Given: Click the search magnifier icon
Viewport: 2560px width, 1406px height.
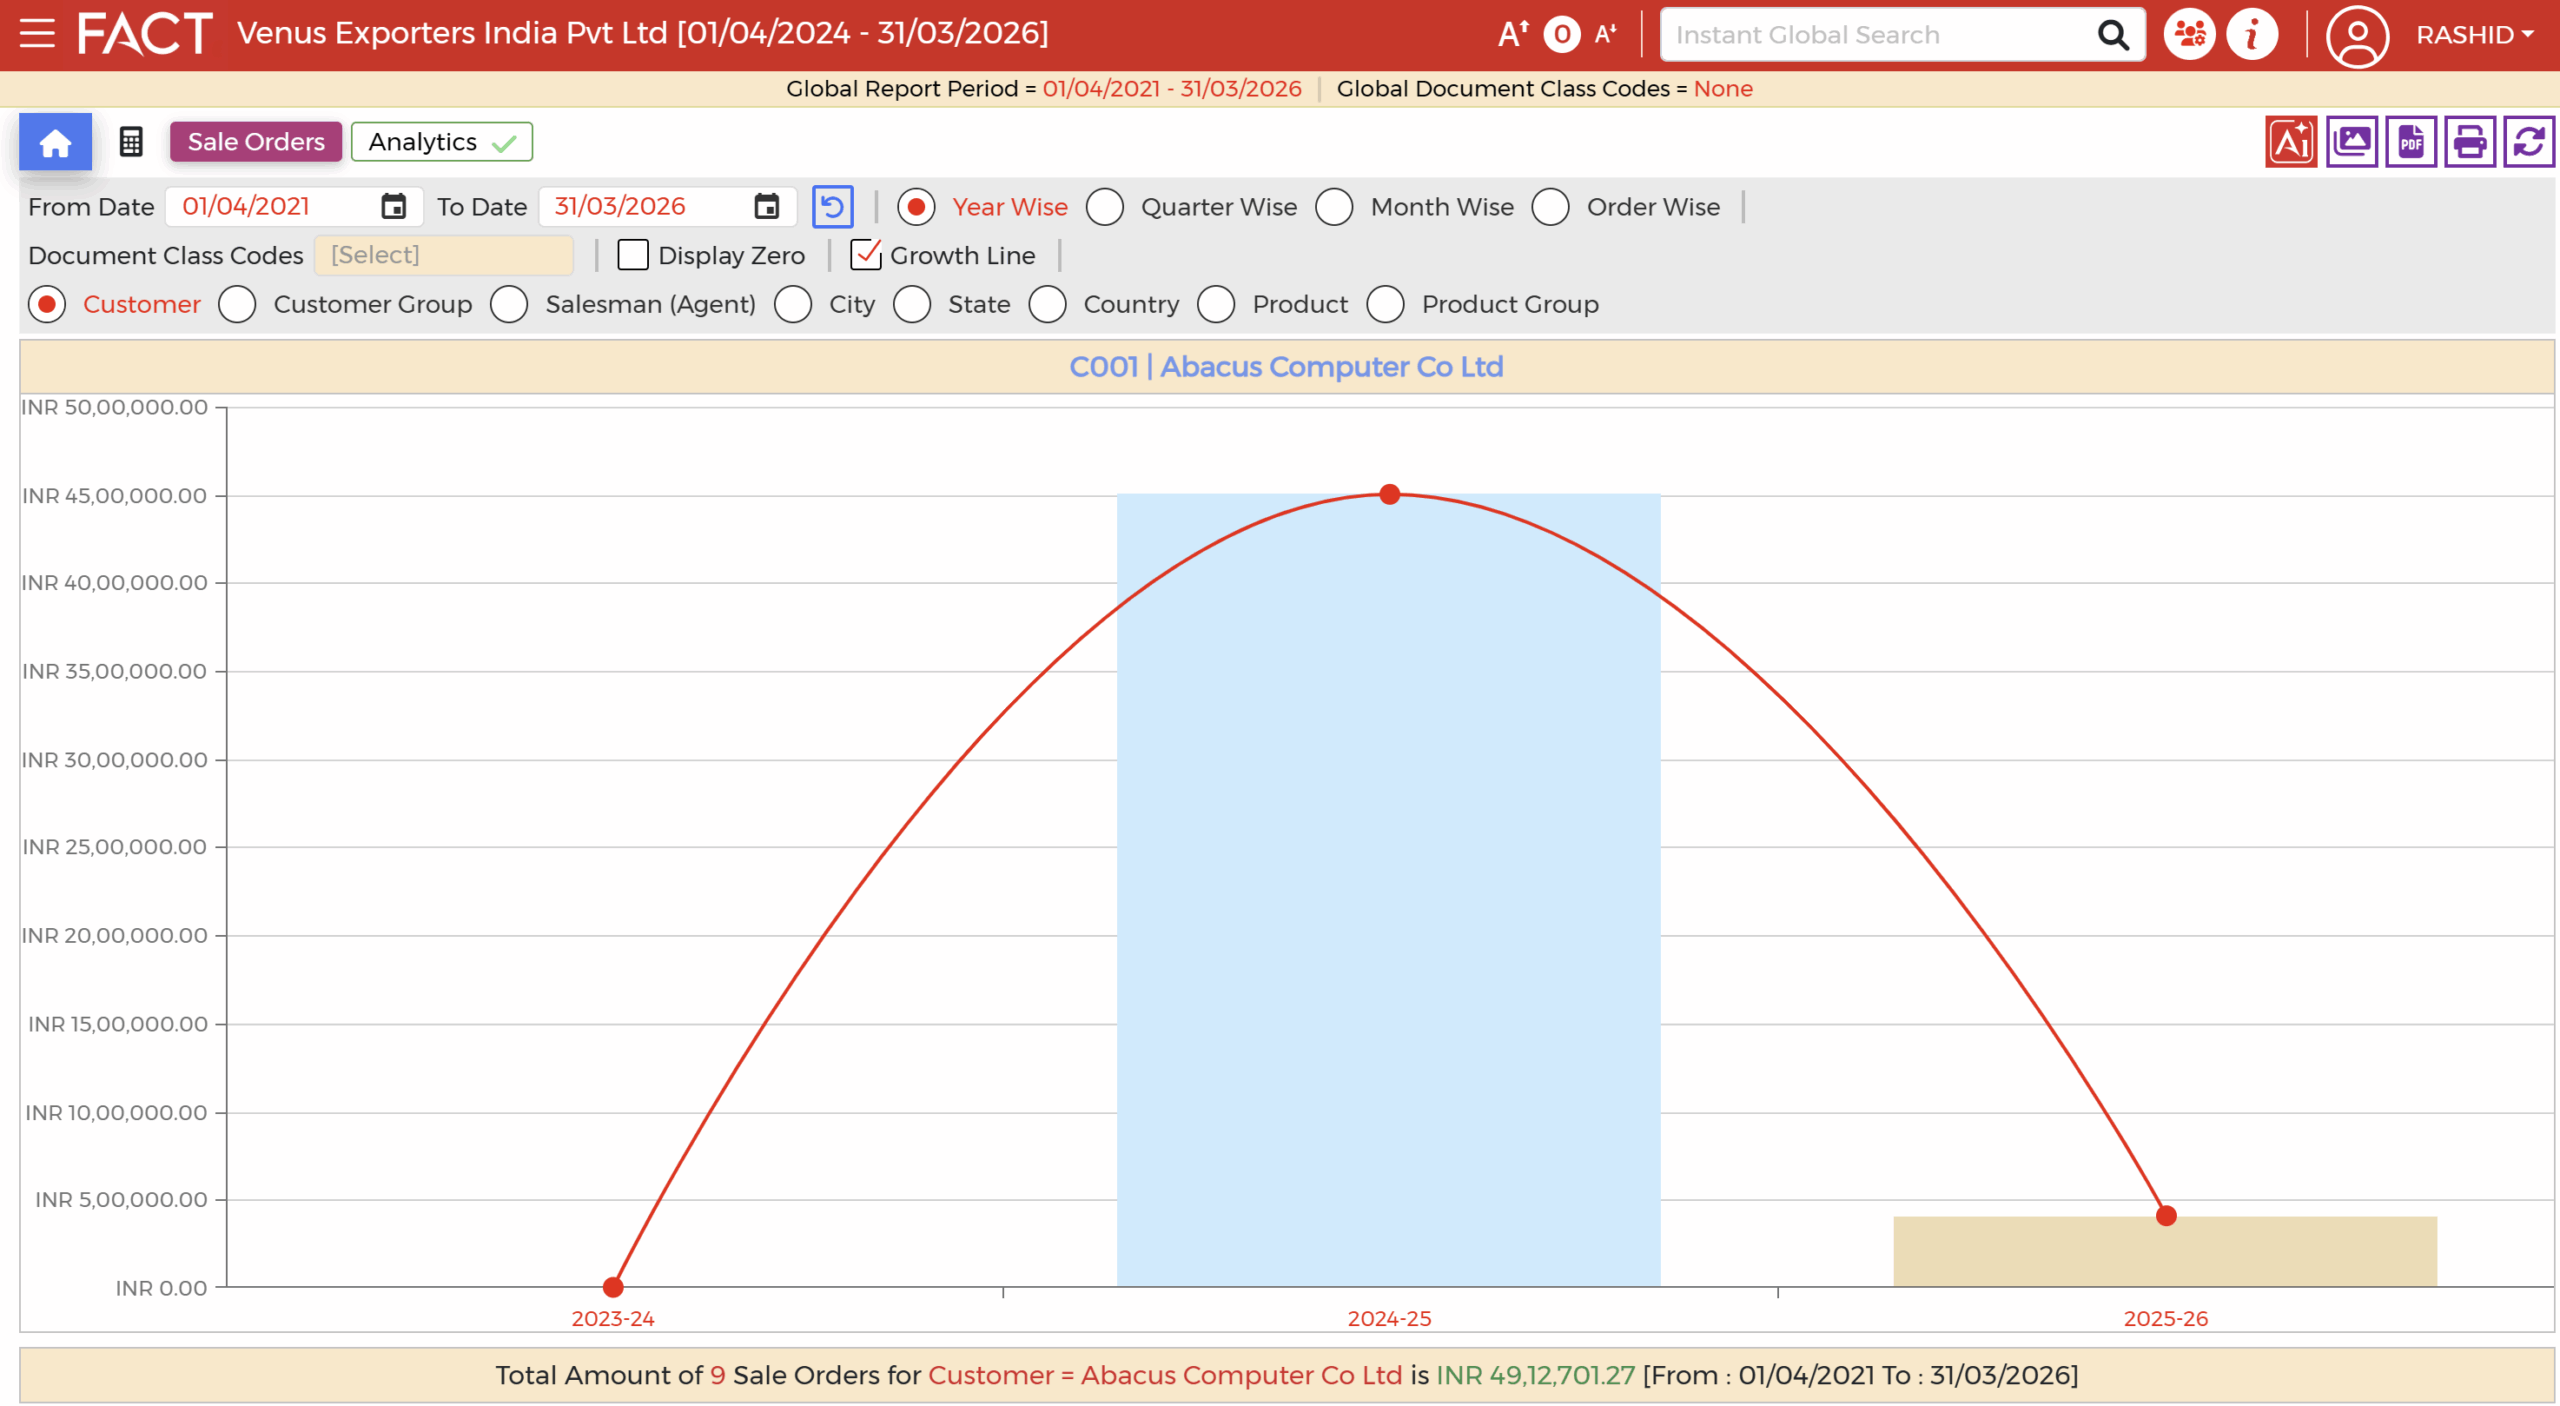Looking at the screenshot, I should coord(2112,35).
